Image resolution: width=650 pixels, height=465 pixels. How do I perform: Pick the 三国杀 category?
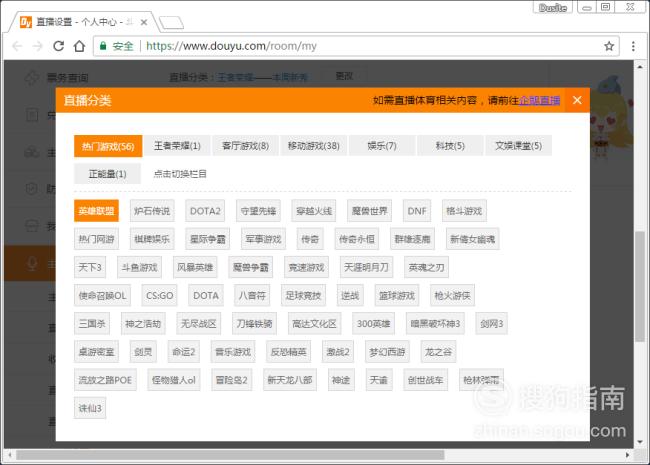[x=92, y=323]
